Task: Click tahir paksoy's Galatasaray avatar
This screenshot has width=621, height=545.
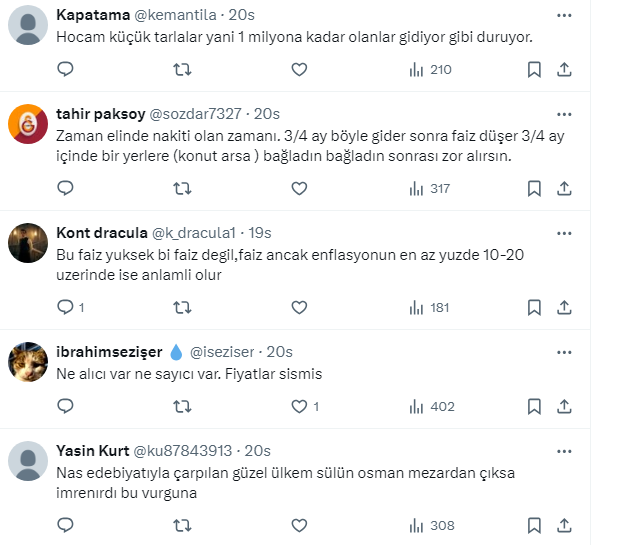Action: coord(28,124)
